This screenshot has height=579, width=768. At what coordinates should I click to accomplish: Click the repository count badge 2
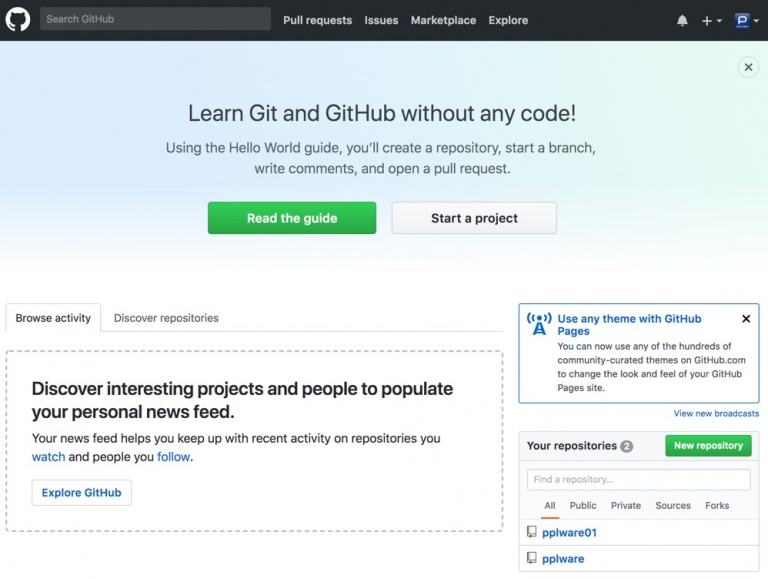point(626,446)
